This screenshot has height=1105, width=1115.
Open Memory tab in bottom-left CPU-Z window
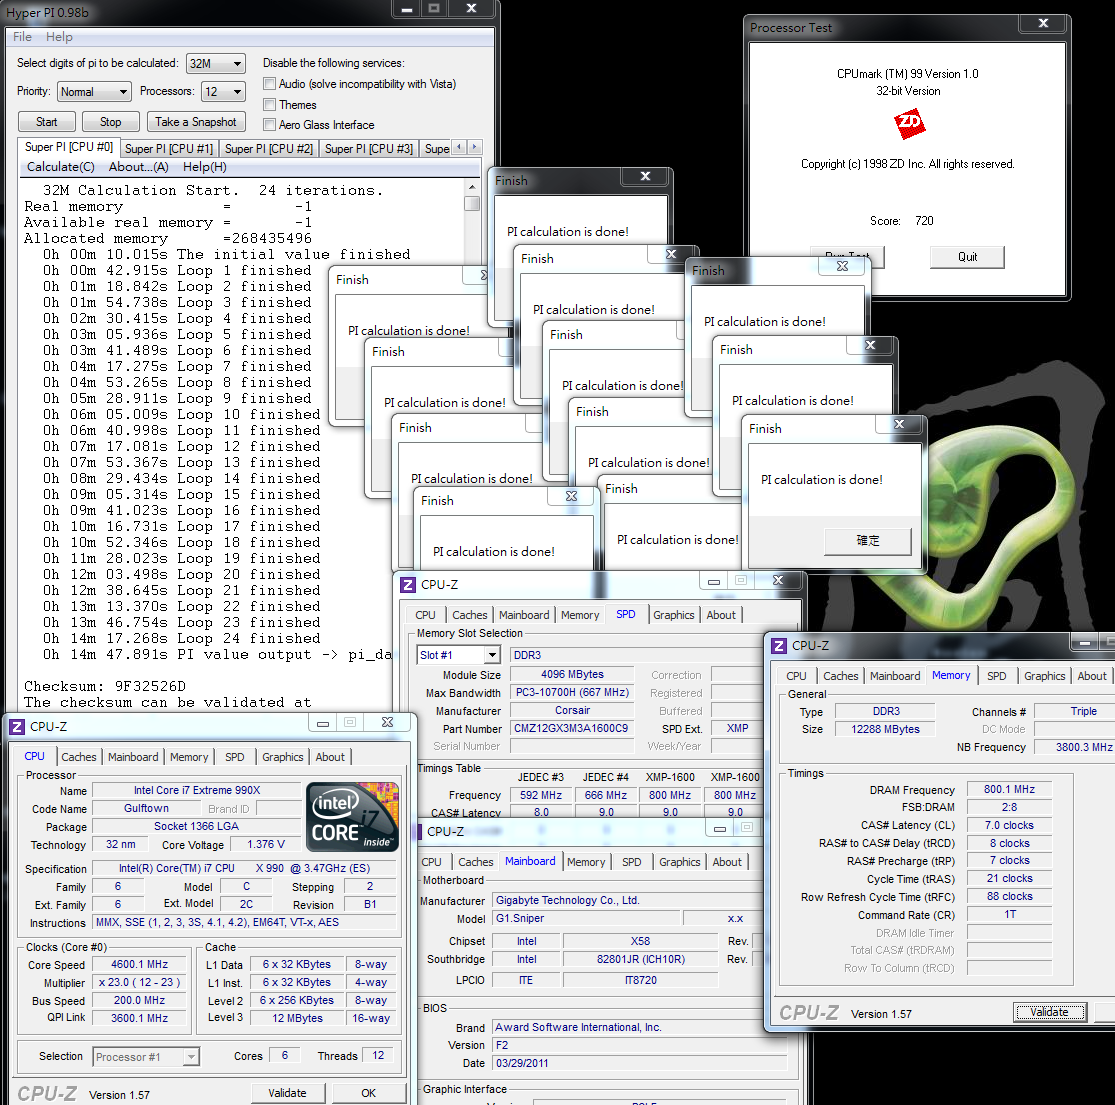point(189,757)
